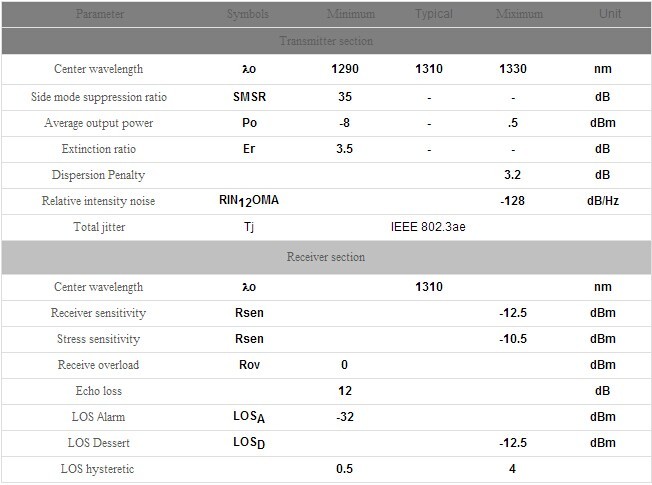Select the Side mode suppression ratio cell
The height and width of the screenshot is (485, 652).
(x=99, y=97)
